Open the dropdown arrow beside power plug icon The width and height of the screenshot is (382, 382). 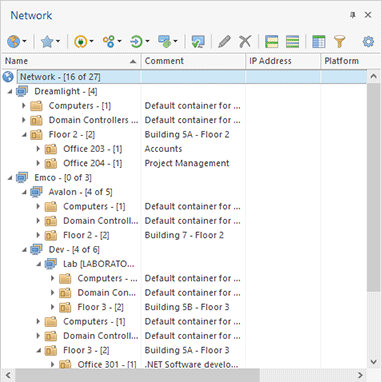(x=91, y=42)
